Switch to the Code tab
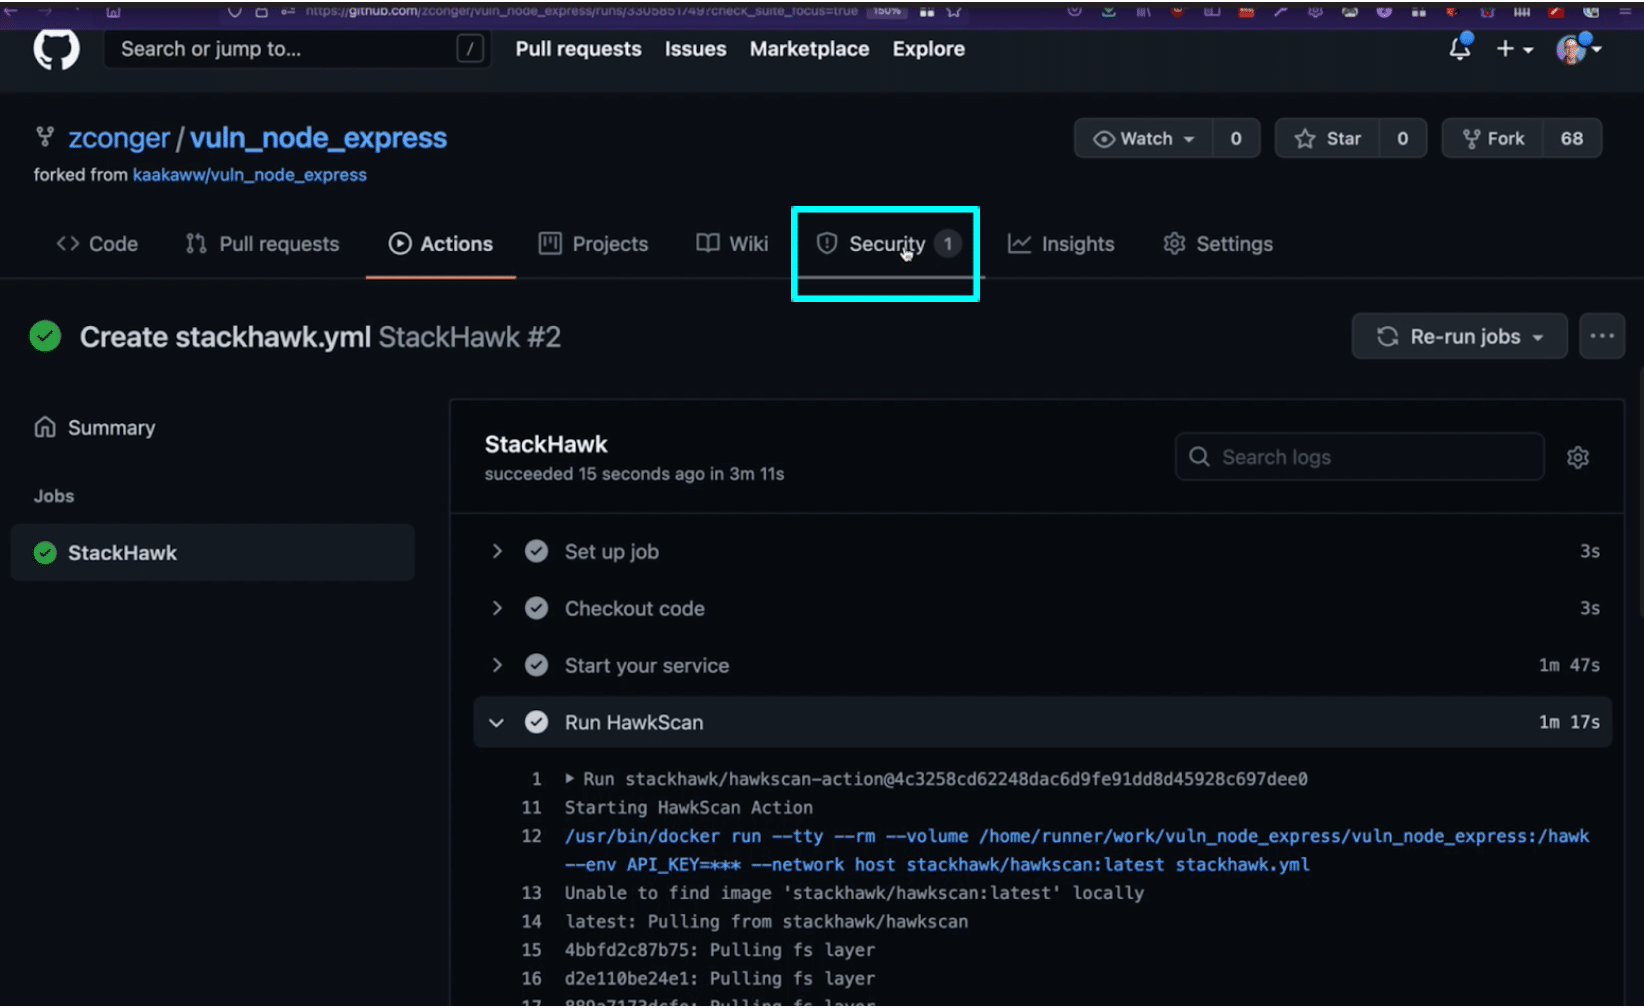1644x1008 pixels. 97,244
